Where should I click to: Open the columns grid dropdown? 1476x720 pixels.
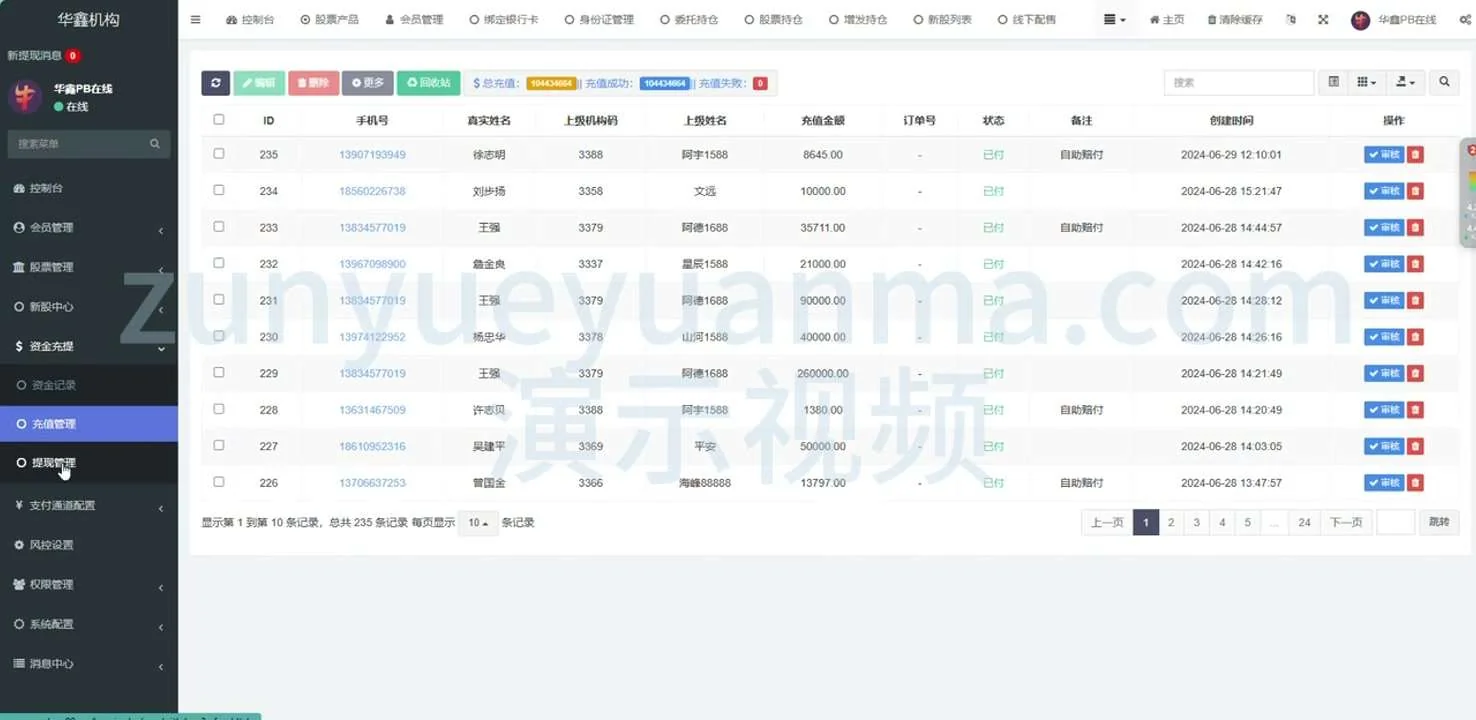[1366, 83]
